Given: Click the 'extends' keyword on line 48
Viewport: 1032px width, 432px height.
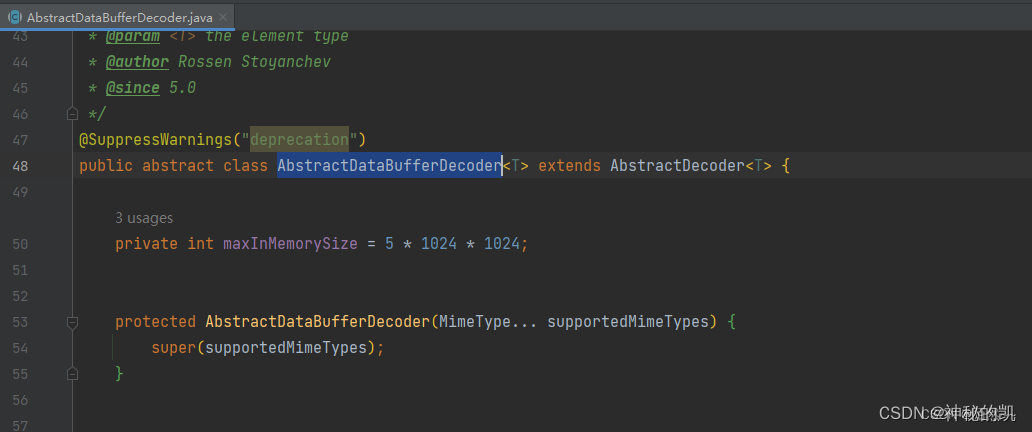Looking at the screenshot, I should pos(569,166).
